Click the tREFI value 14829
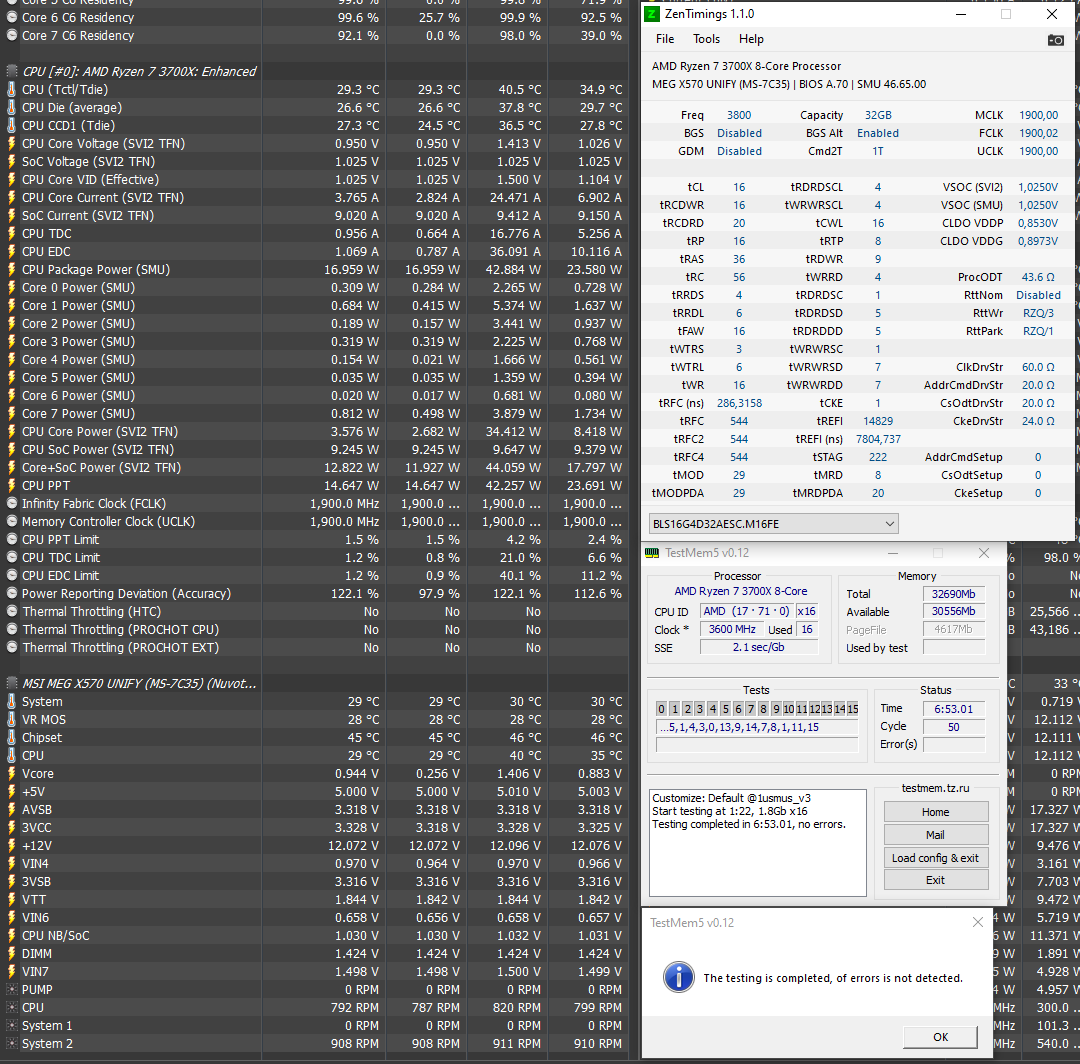 point(878,421)
